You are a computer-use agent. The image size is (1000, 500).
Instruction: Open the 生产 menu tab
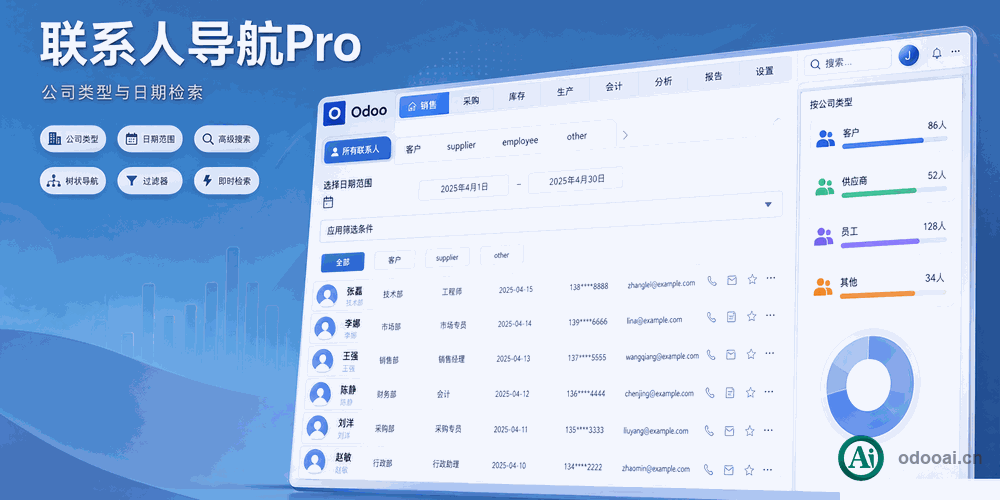click(565, 92)
